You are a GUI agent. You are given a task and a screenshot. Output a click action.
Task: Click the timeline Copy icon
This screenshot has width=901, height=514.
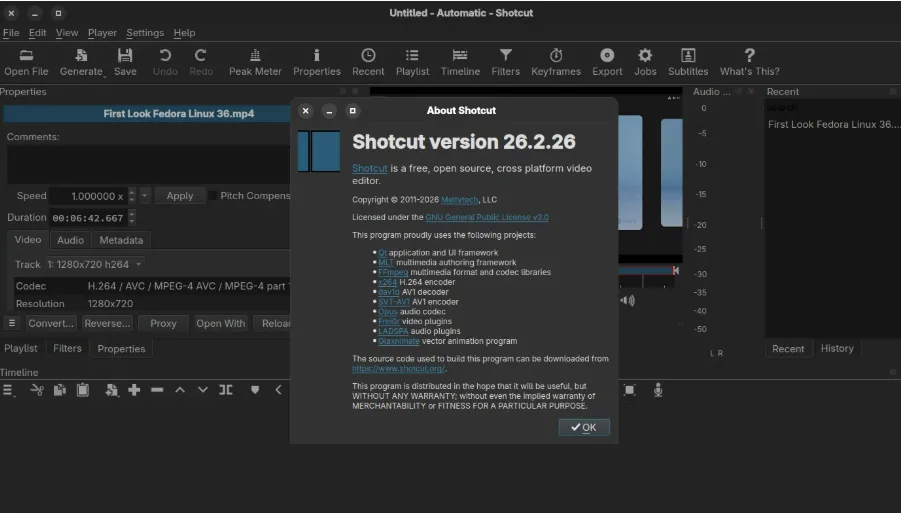pyautogui.click(x=60, y=391)
